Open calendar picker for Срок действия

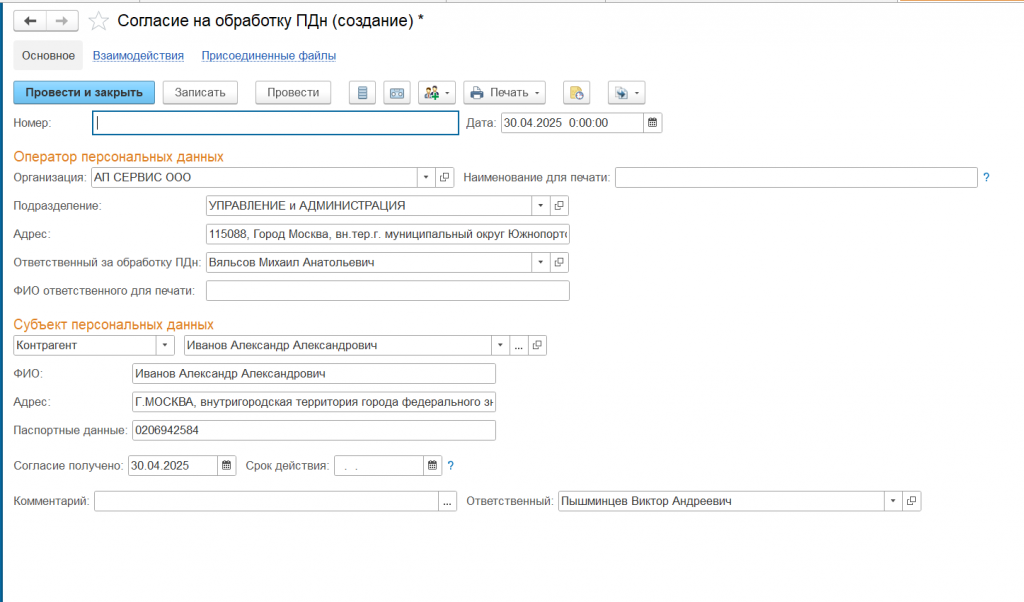[x=432, y=465]
